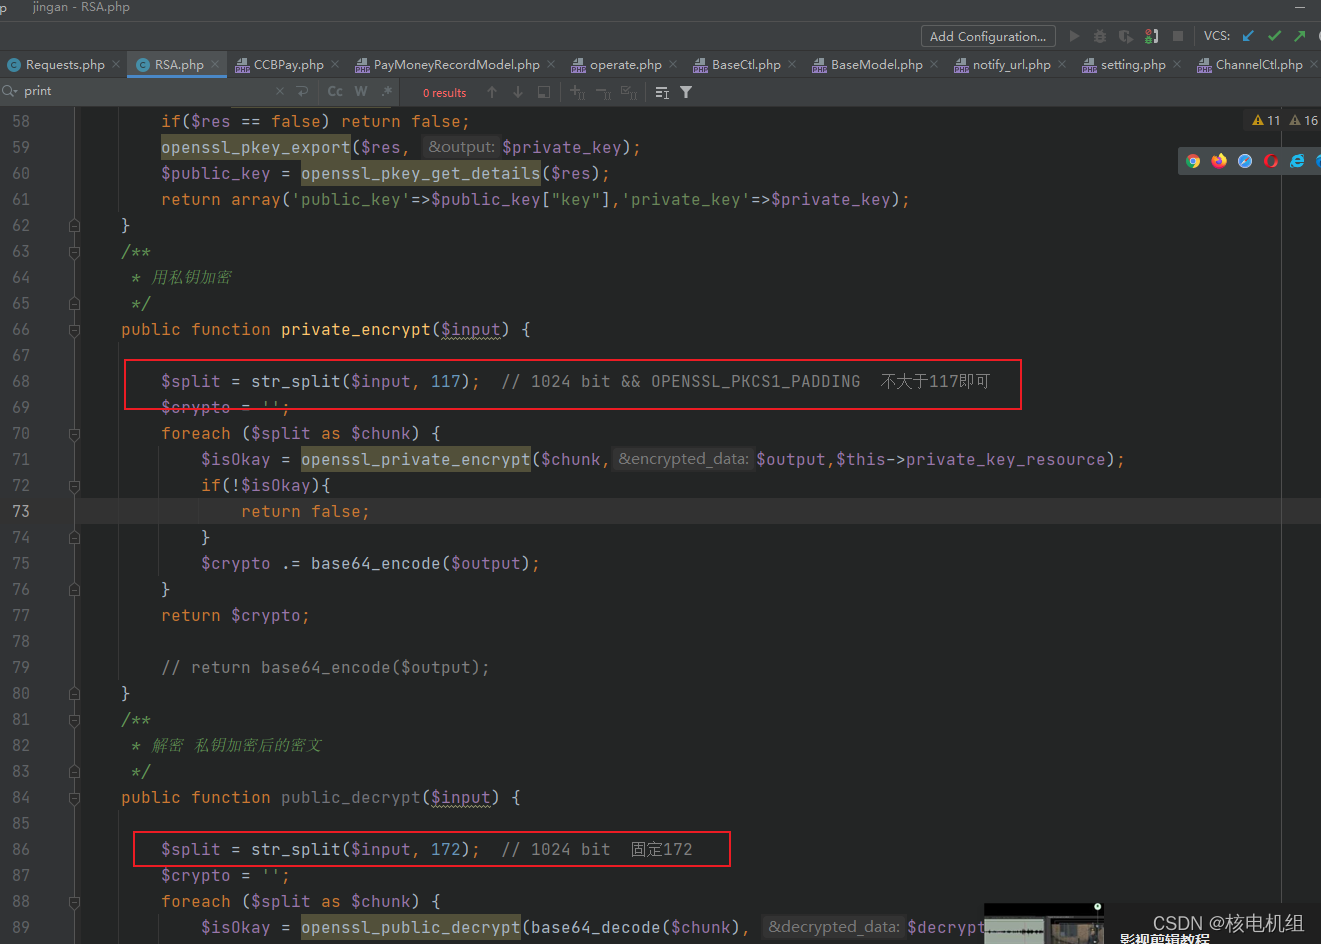Commit changes with the green checkmark
Image resolution: width=1321 pixels, height=944 pixels.
[1274, 34]
